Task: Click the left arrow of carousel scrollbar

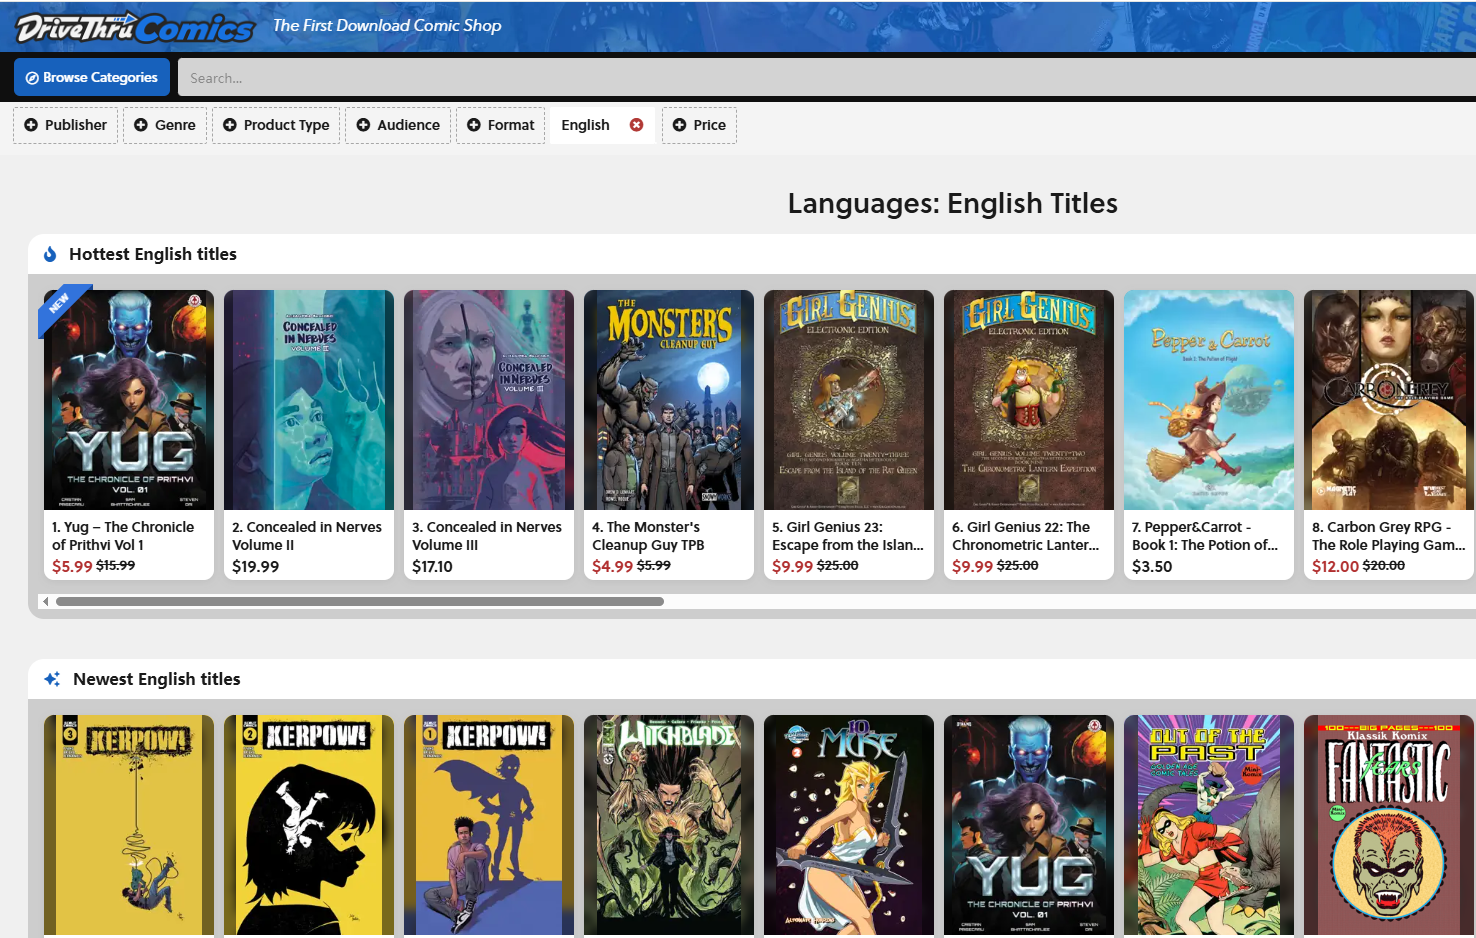Action: [45, 601]
